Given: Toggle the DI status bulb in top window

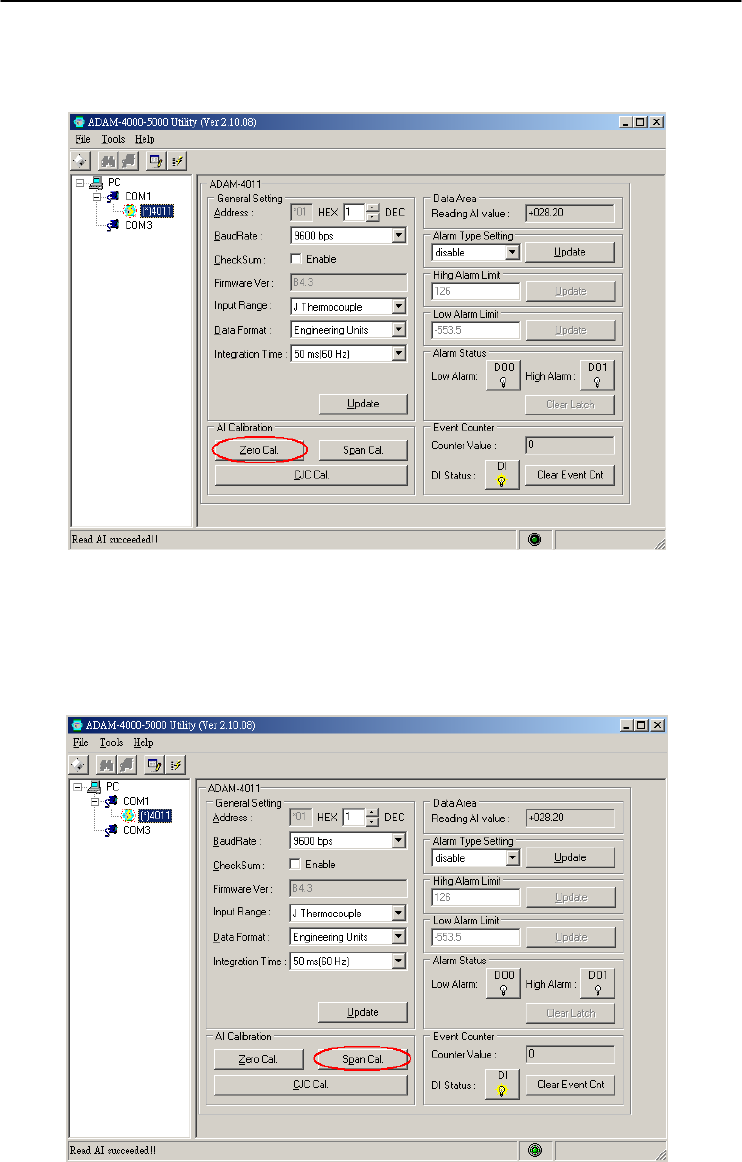Looking at the screenshot, I should pos(502,475).
